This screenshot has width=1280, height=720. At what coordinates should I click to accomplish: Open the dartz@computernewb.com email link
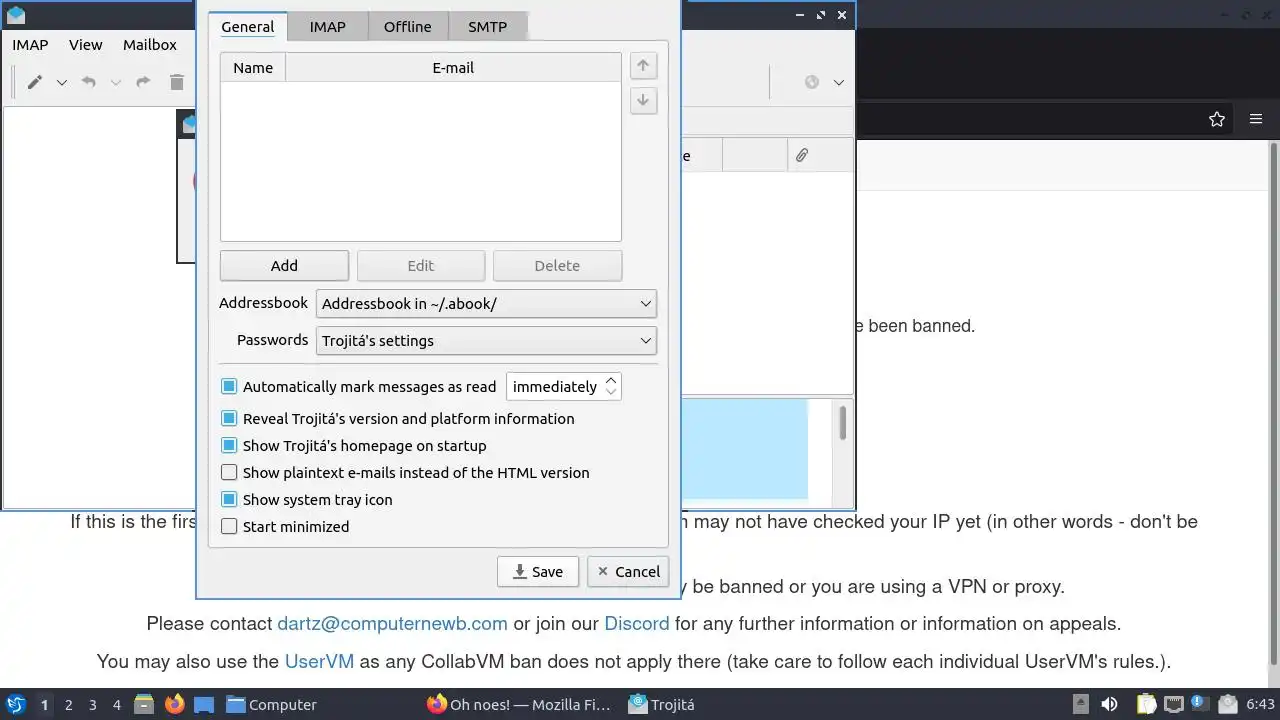[x=392, y=624]
